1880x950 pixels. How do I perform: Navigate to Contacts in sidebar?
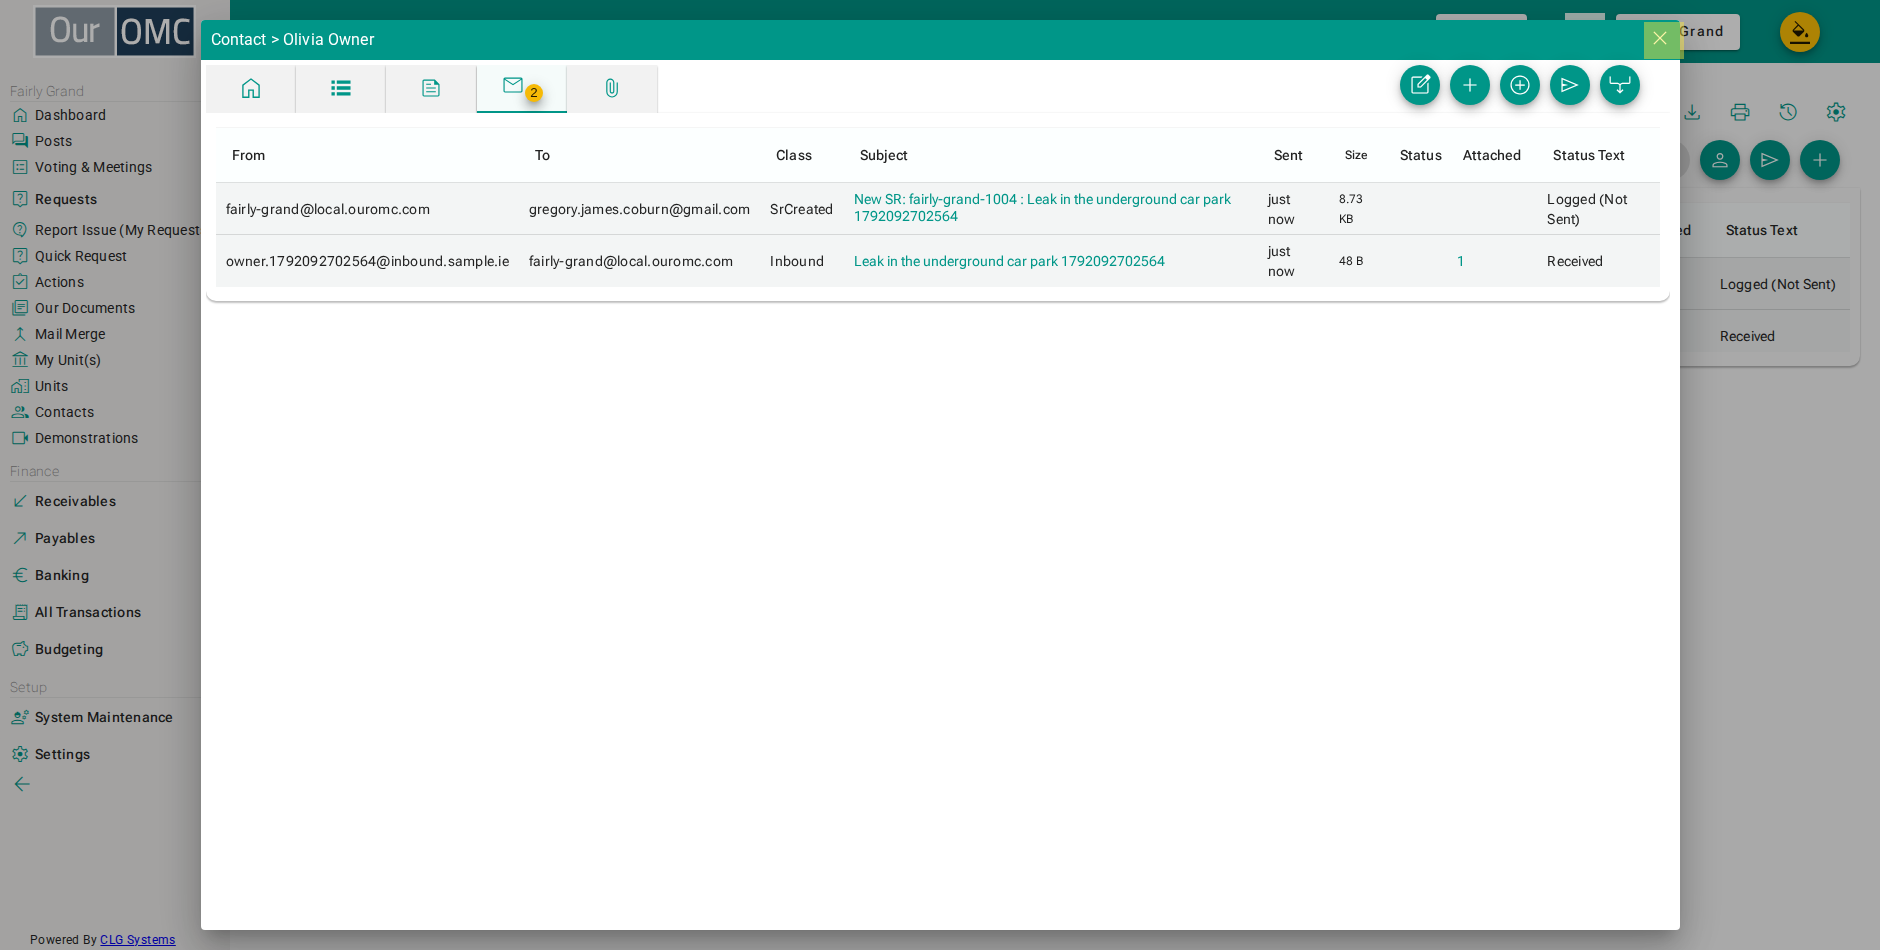tap(64, 412)
